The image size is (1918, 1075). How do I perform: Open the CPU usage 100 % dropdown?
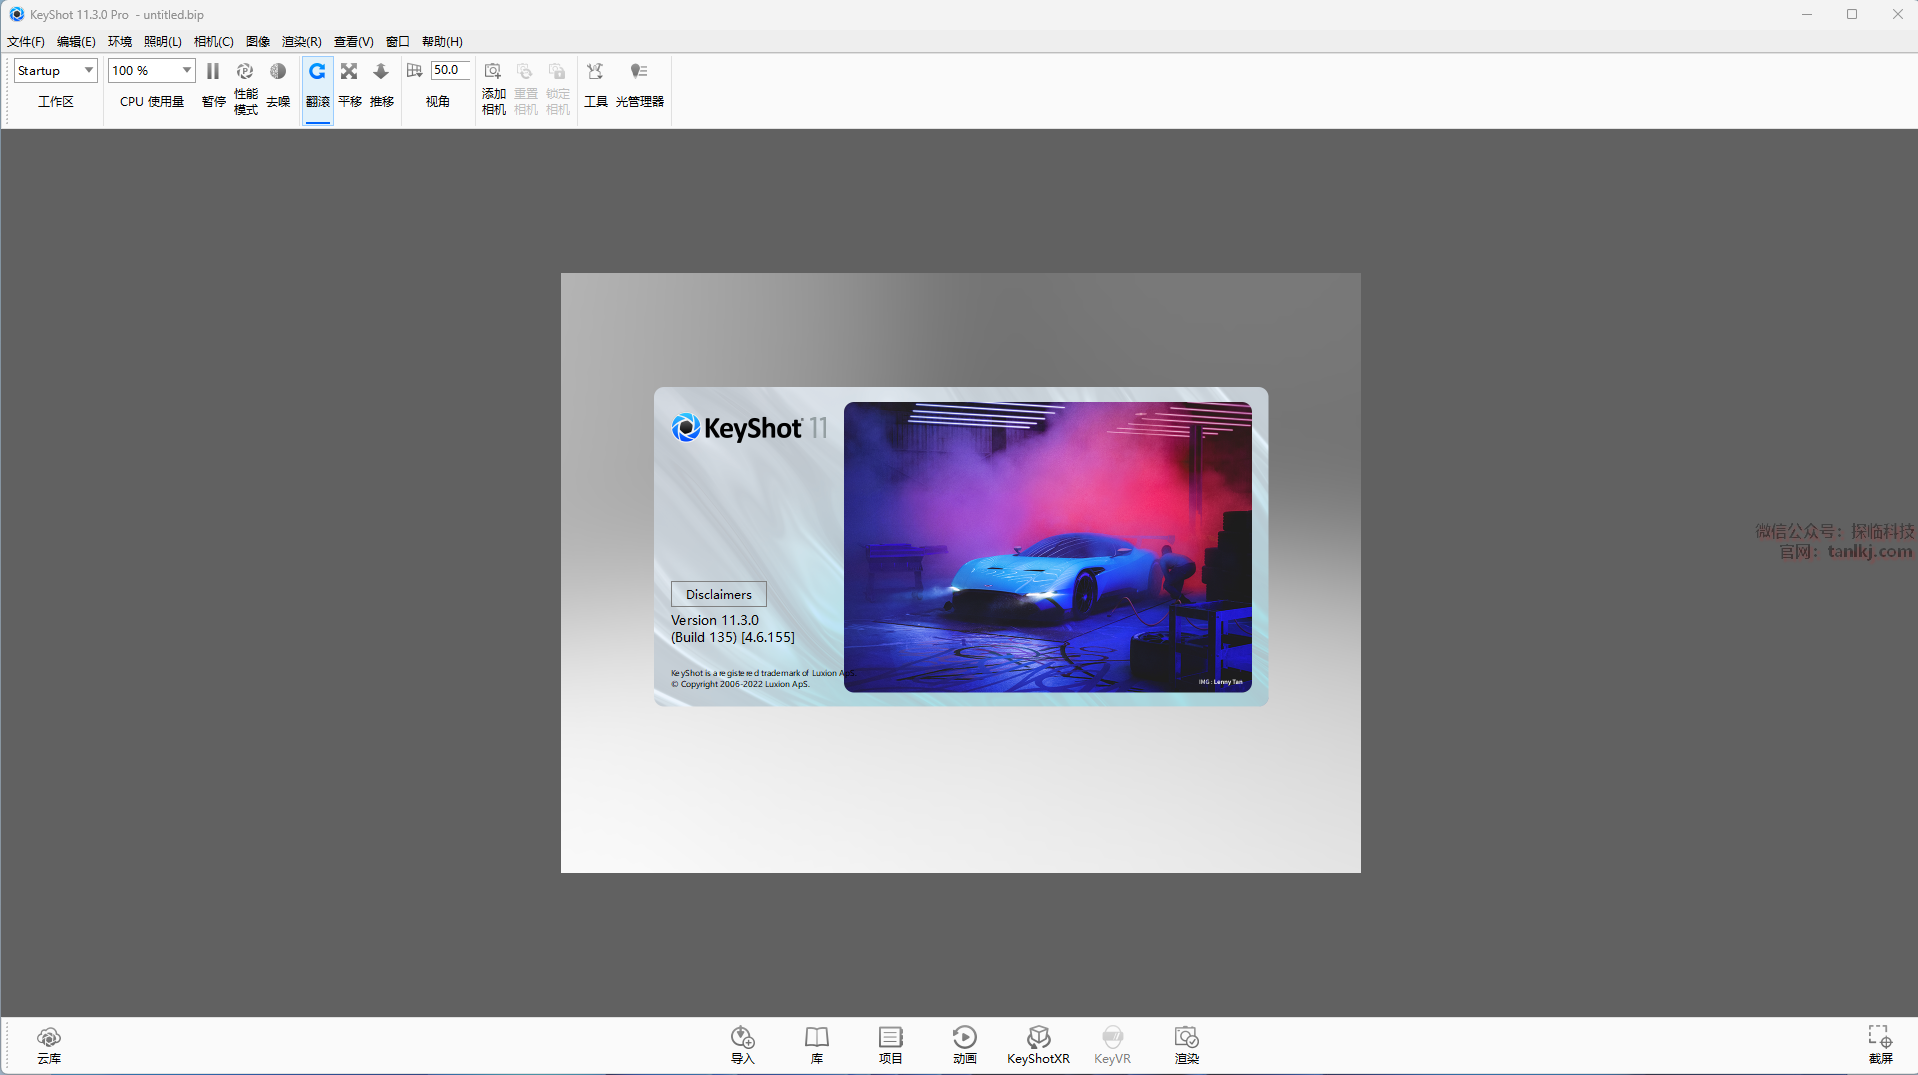point(186,70)
